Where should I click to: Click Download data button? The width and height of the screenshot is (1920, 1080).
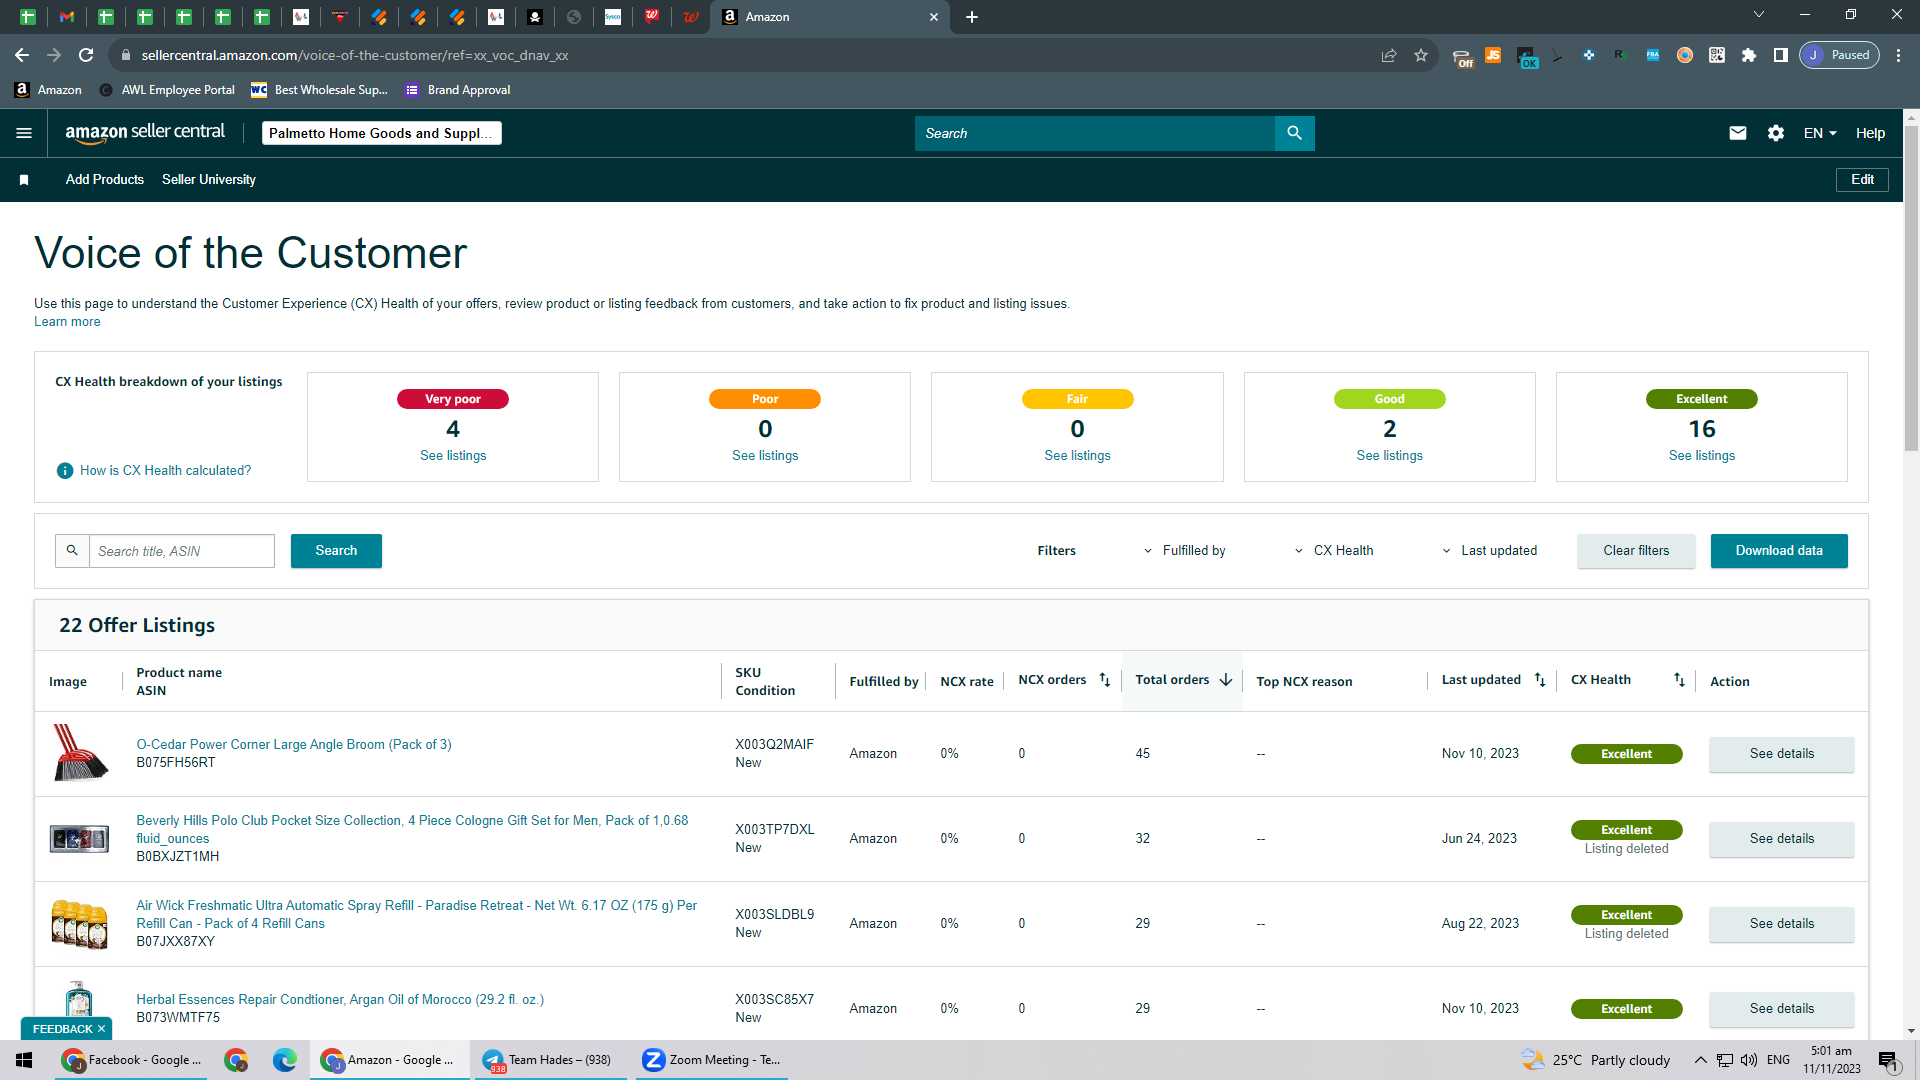point(1779,551)
